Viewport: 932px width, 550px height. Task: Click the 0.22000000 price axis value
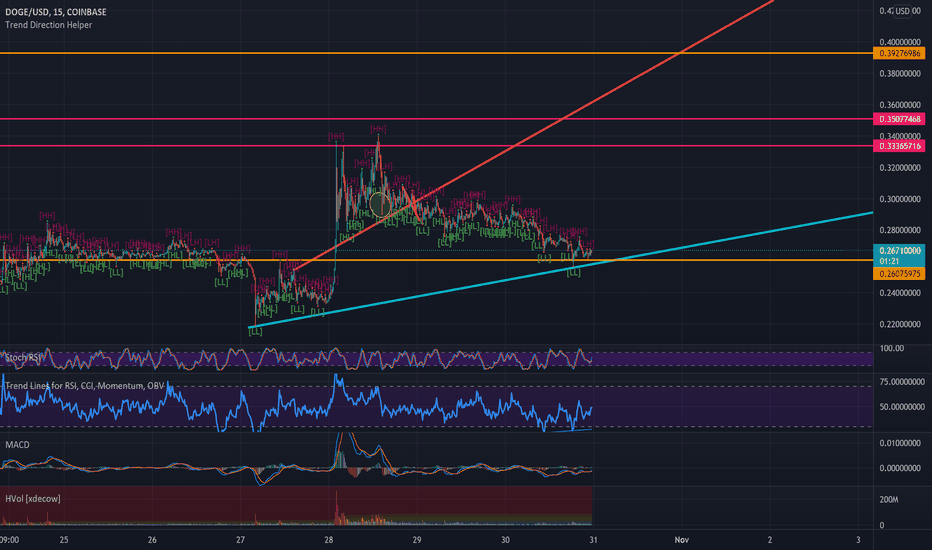(x=900, y=325)
